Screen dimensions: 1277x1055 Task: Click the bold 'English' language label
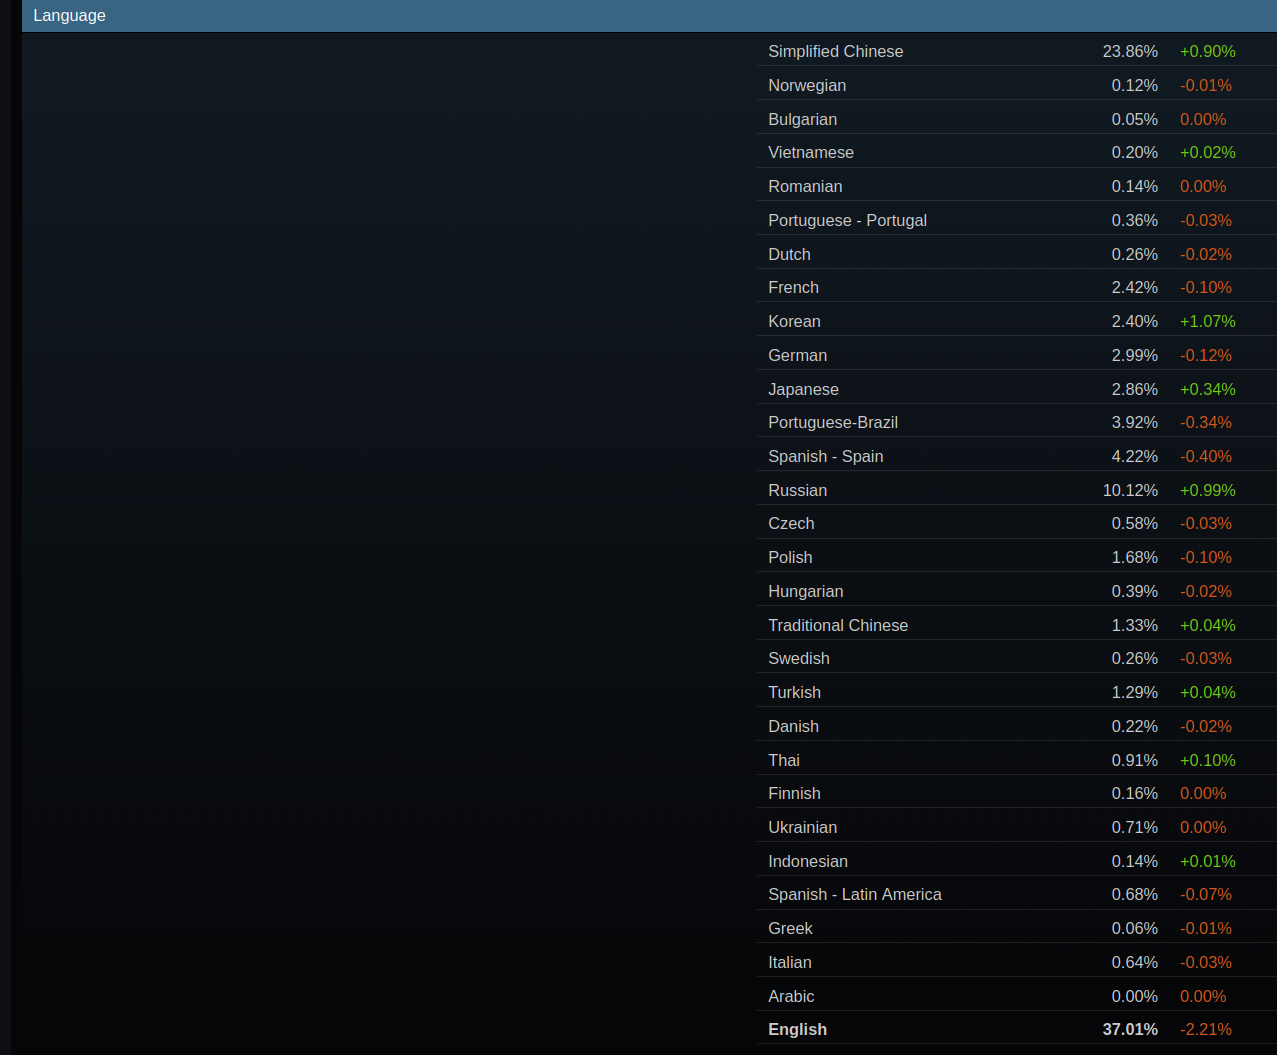797,1029
